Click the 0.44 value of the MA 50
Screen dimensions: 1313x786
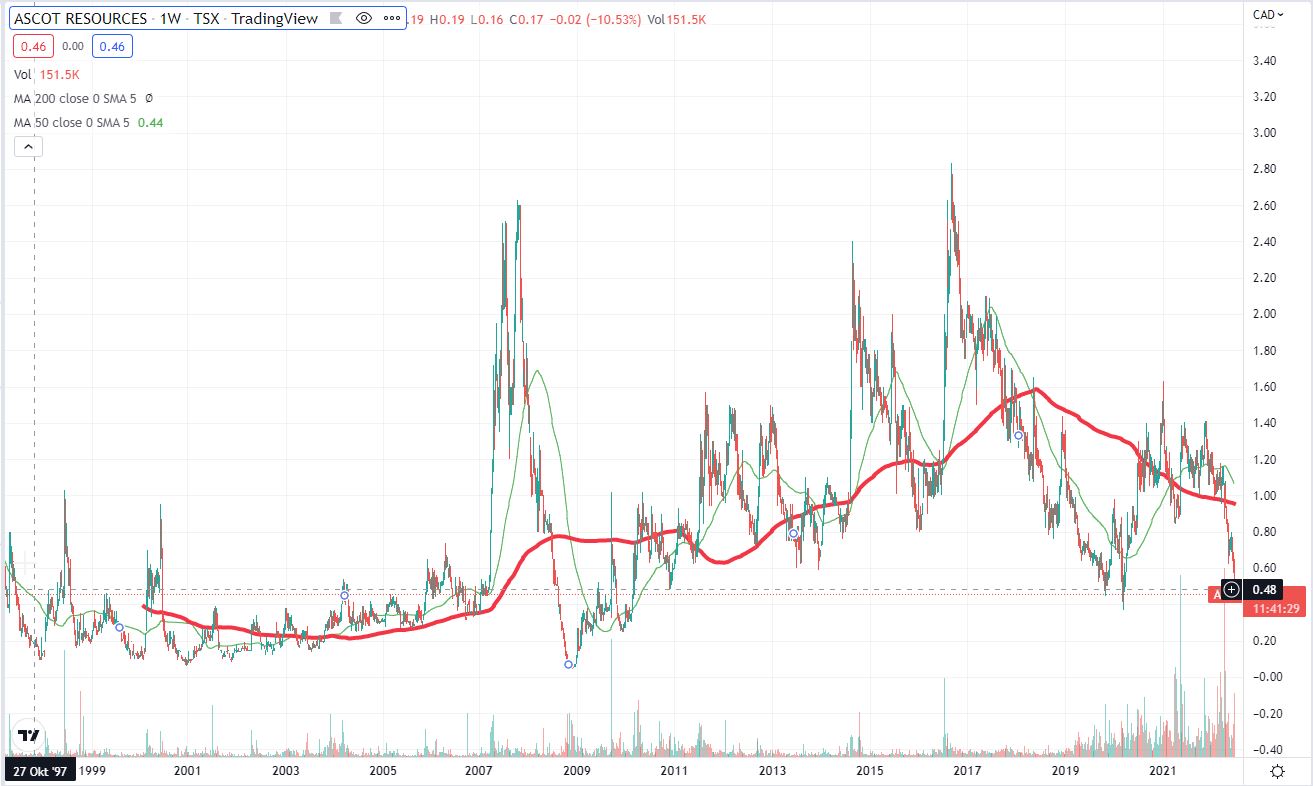[x=150, y=123]
